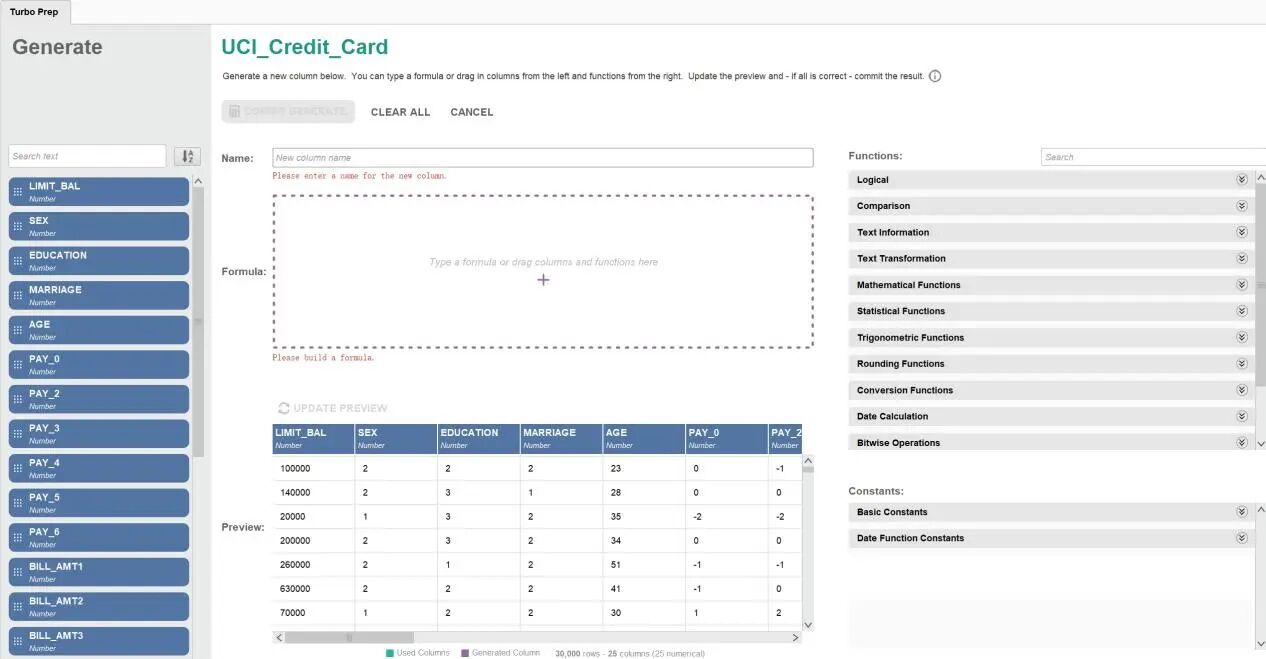This screenshot has width=1266, height=659.
Task: Expand the Comparison functions group
Action: (x=1242, y=206)
